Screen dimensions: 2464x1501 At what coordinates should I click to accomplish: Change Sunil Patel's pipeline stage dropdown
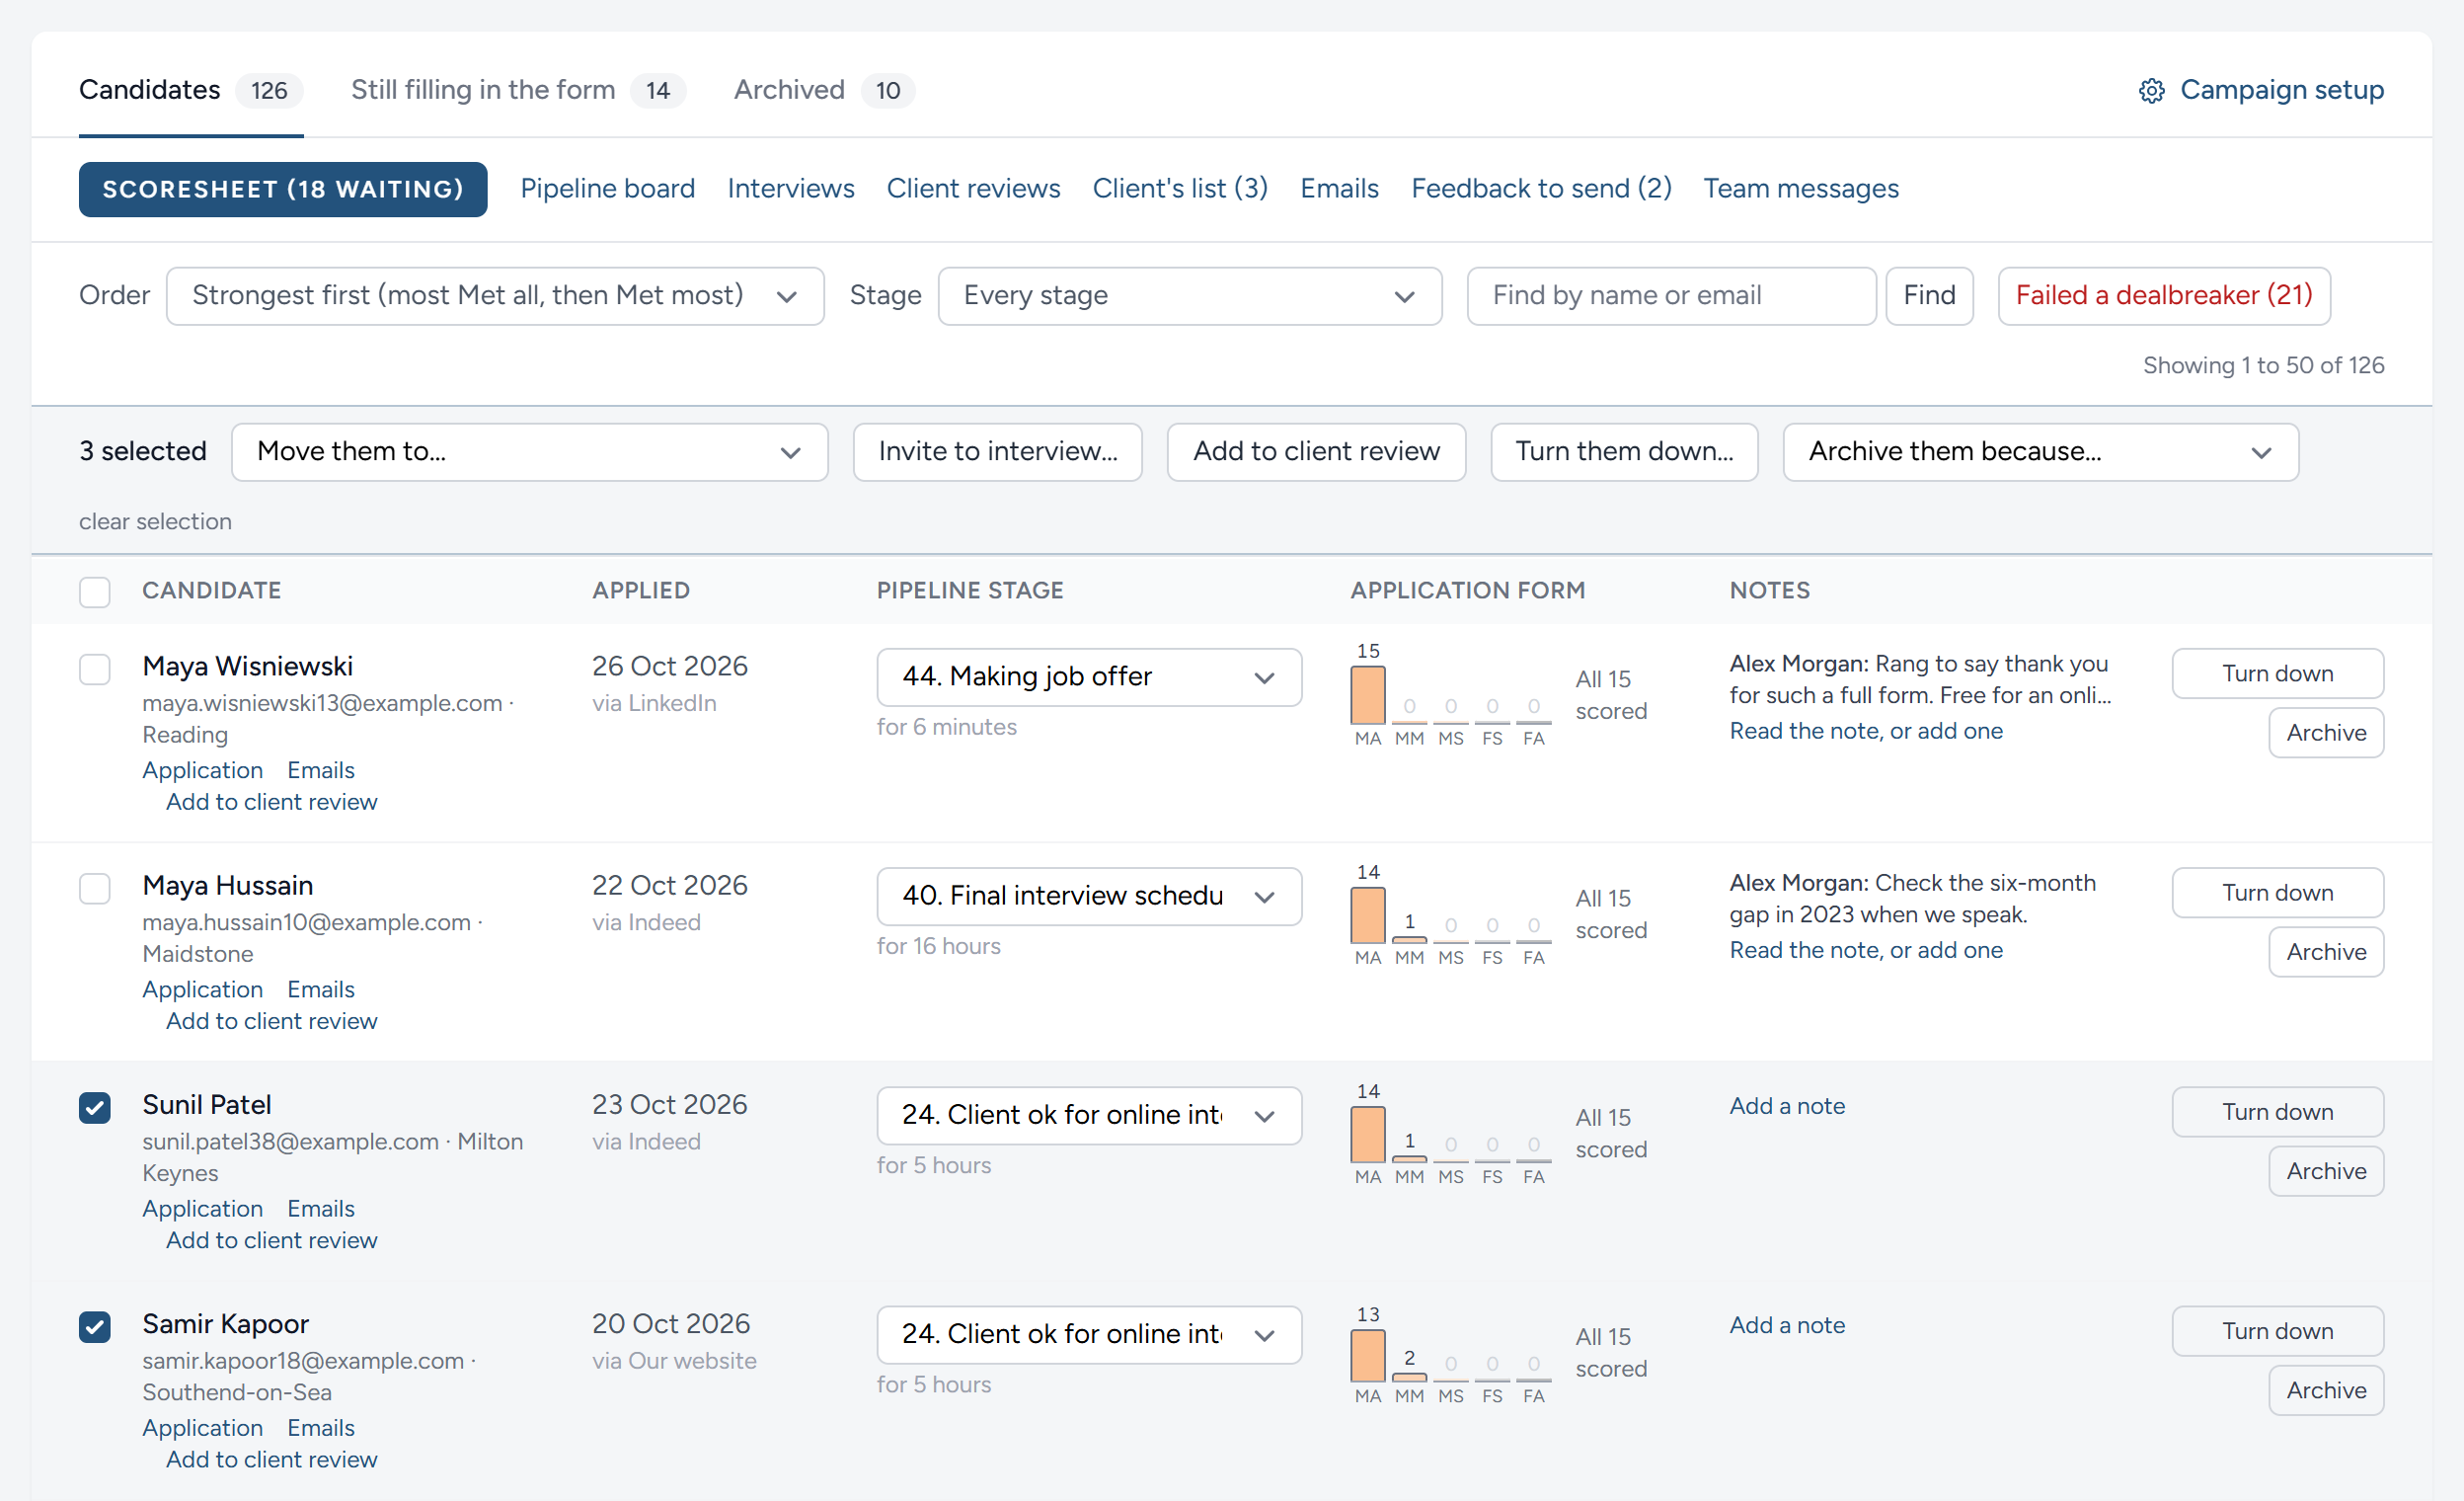click(x=1088, y=1114)
